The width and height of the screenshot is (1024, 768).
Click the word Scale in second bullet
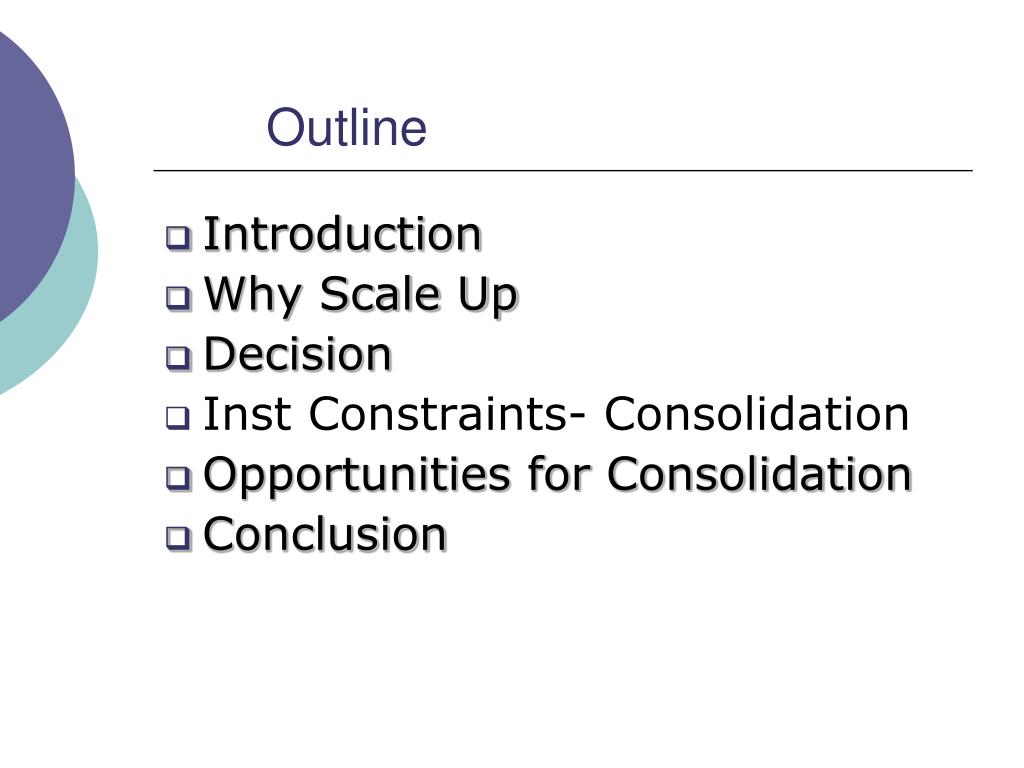(x=379, y=293)
